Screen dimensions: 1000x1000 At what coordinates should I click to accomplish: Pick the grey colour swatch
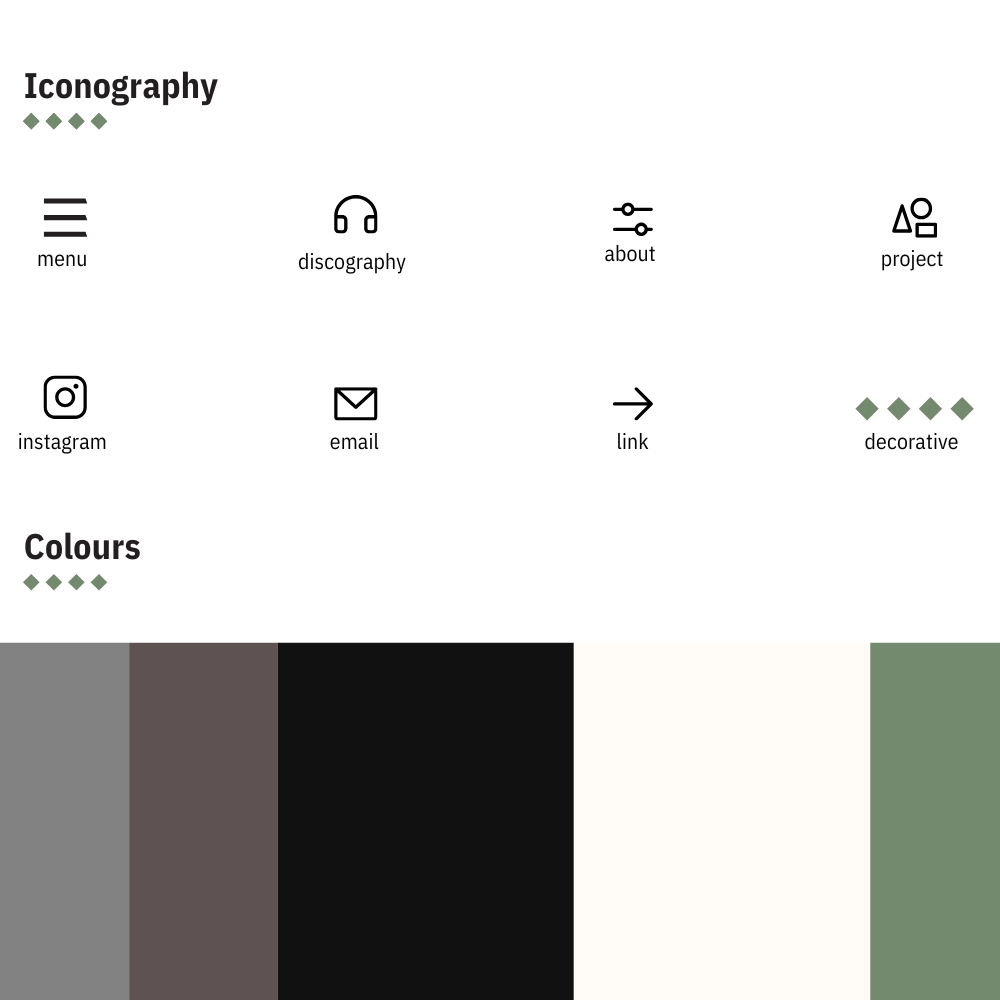tap(64, 821)
